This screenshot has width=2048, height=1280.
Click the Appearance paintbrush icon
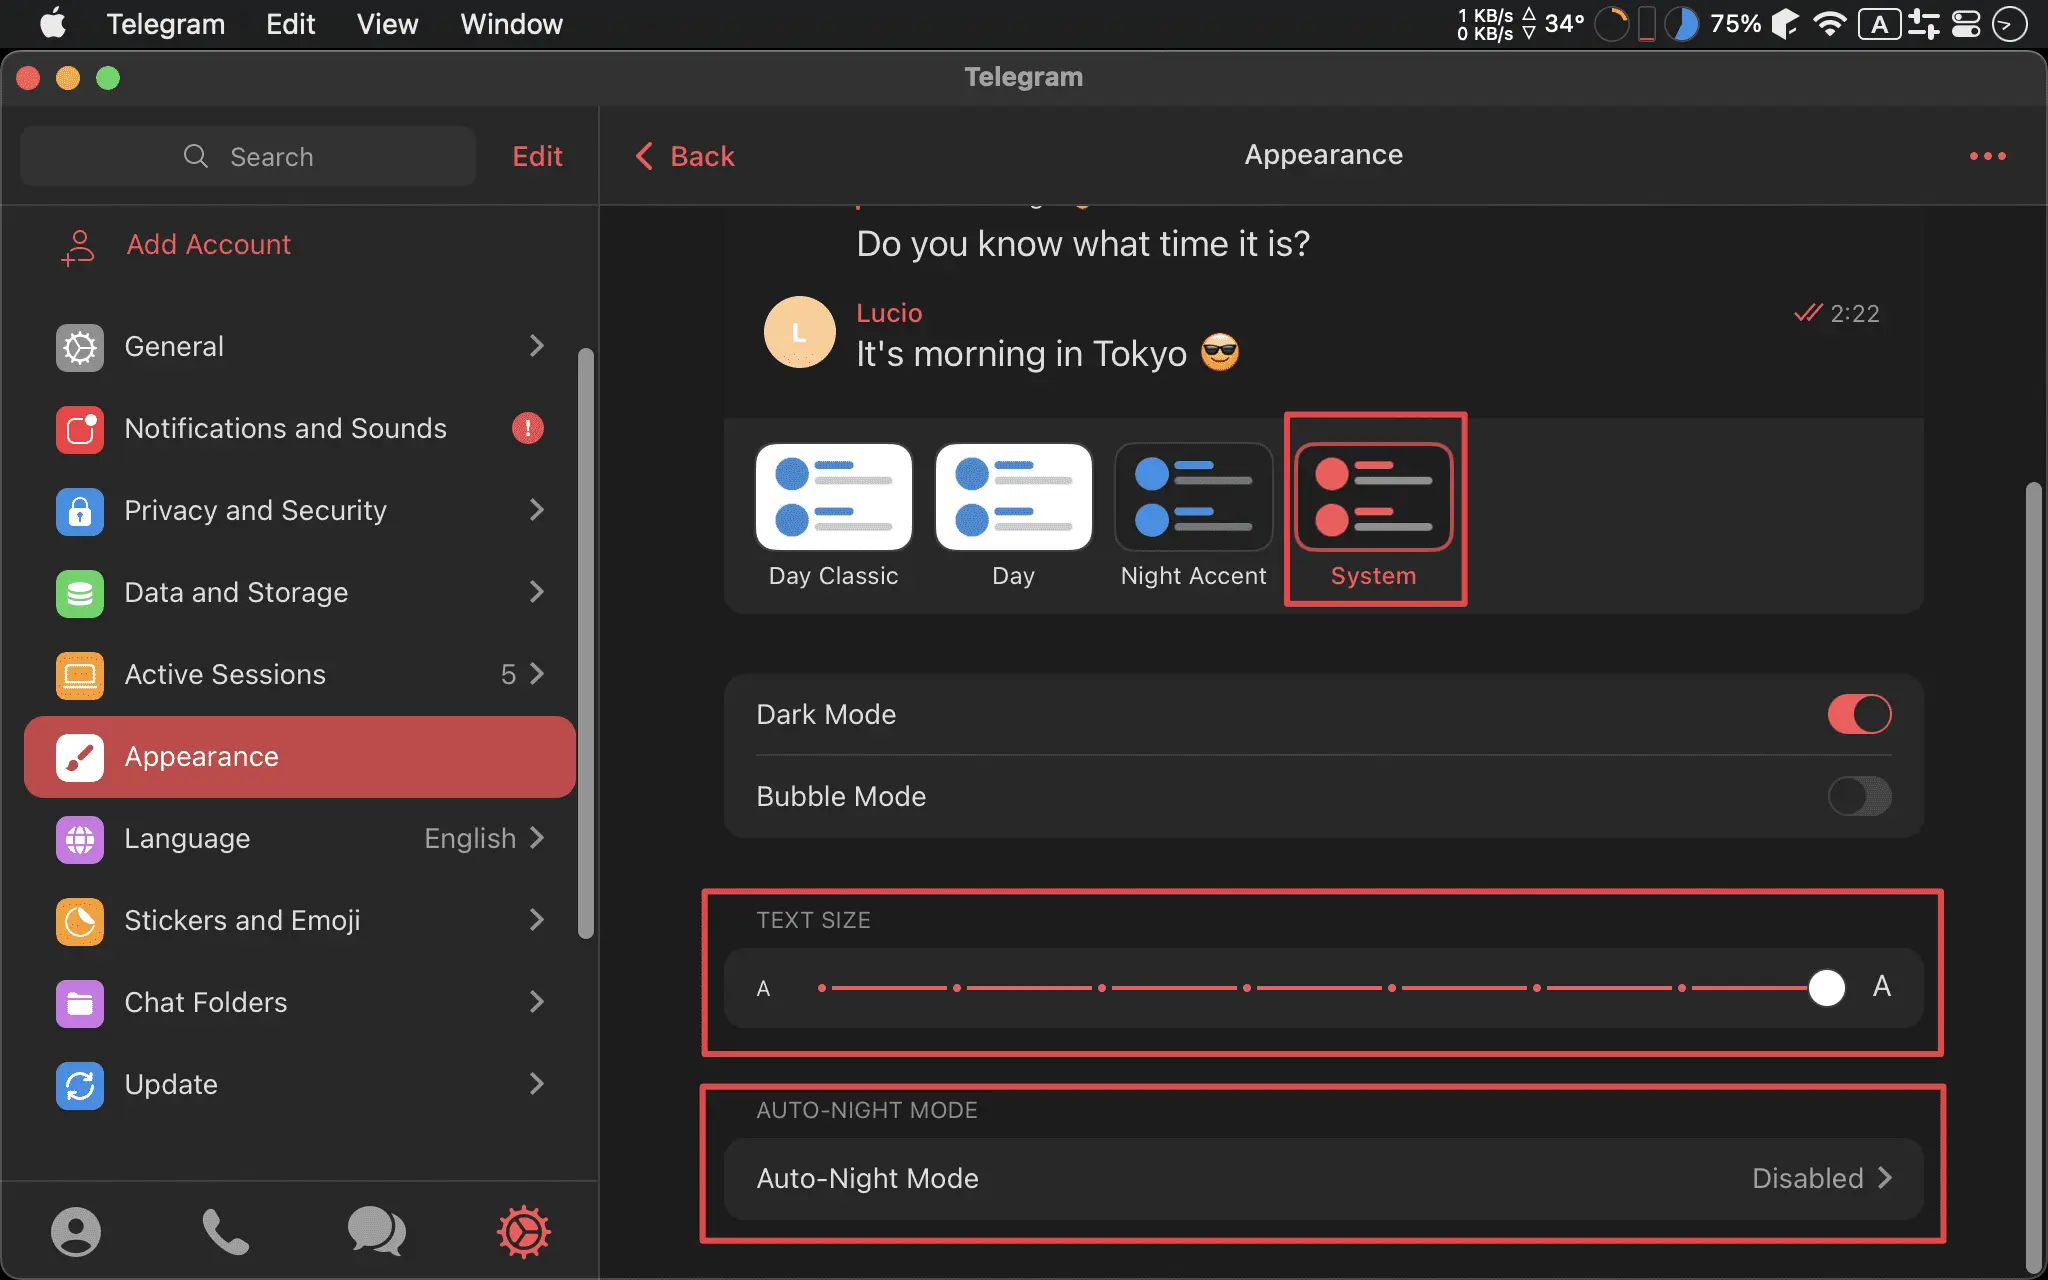(x=80, y=757)
